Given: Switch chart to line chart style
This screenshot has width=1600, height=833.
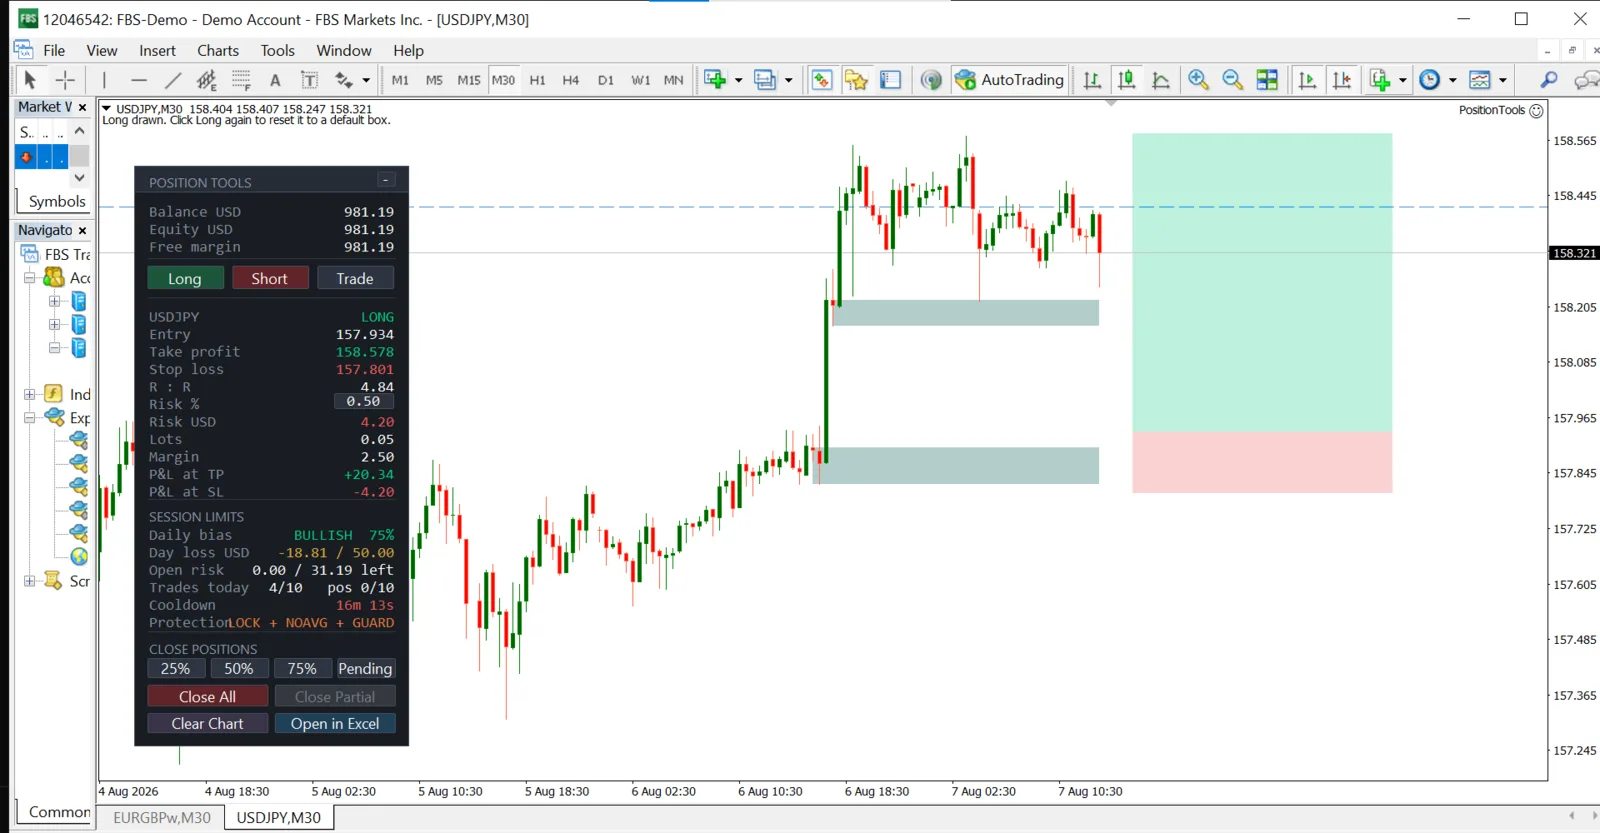Looking at the screenshot, I should 1161,80.
